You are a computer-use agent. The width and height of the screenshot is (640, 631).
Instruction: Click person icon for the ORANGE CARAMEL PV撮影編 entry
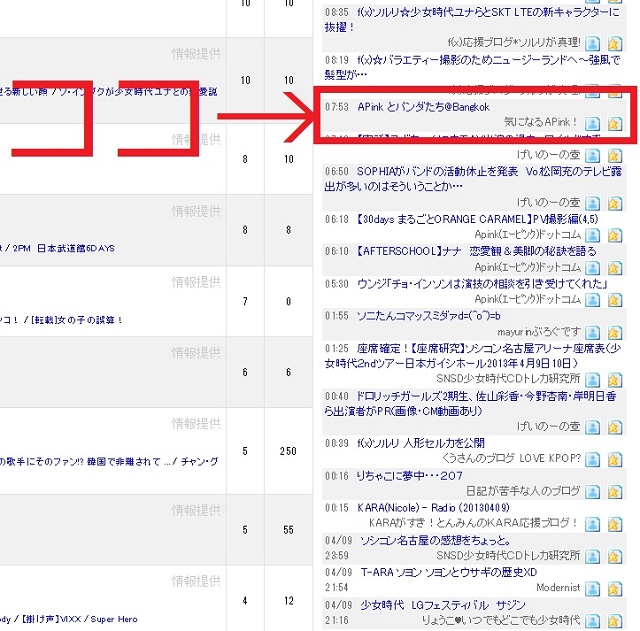(x=592, y=235)
